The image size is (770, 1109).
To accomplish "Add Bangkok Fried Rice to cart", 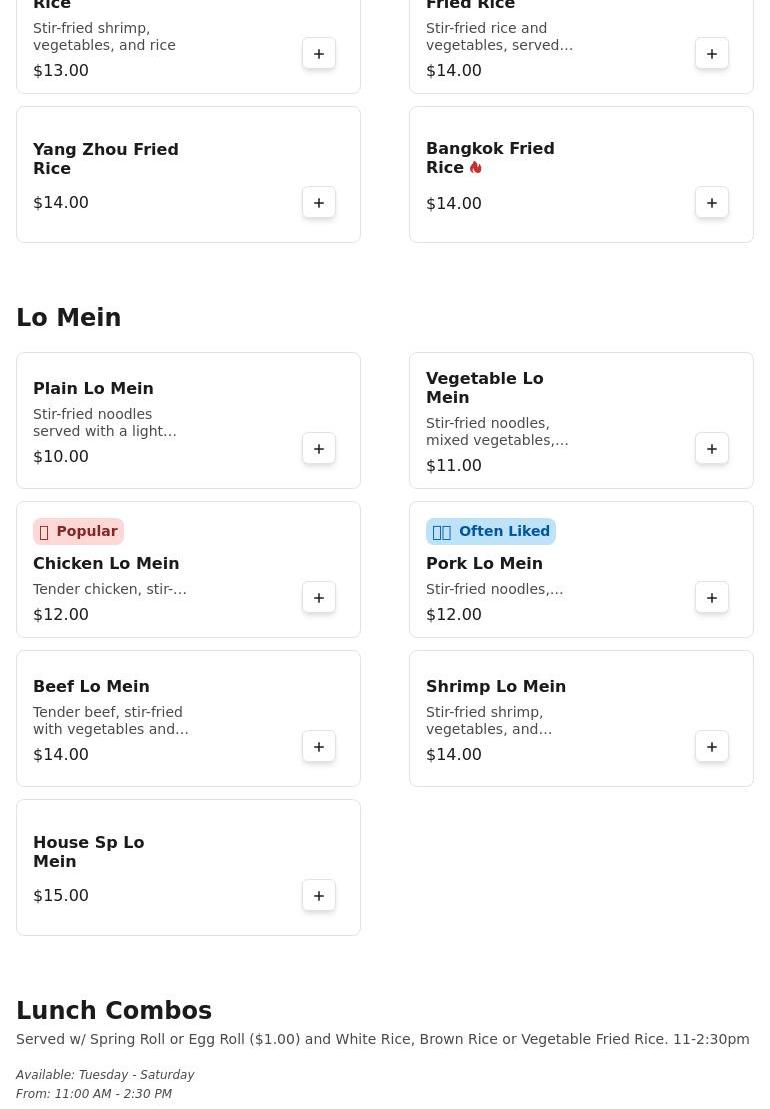I will pos(712,203).
